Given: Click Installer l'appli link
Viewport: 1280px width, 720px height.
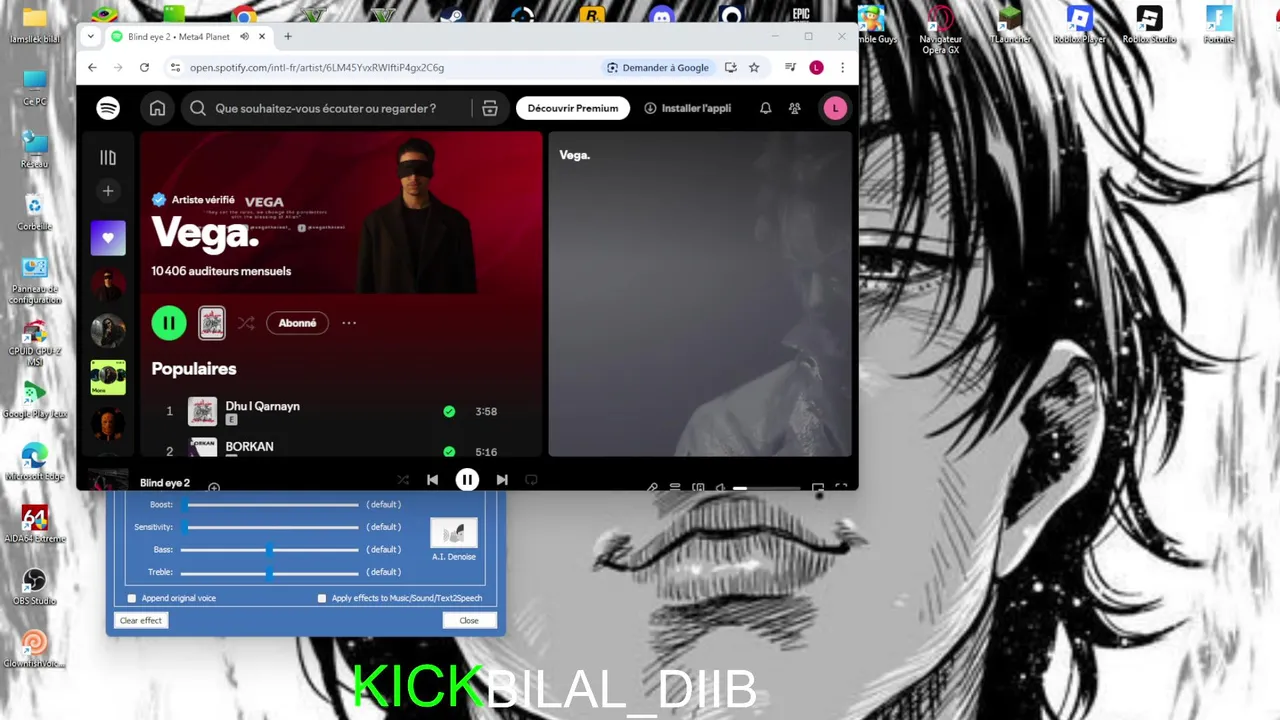Looking at the screenshot, I should coord(688,108).
